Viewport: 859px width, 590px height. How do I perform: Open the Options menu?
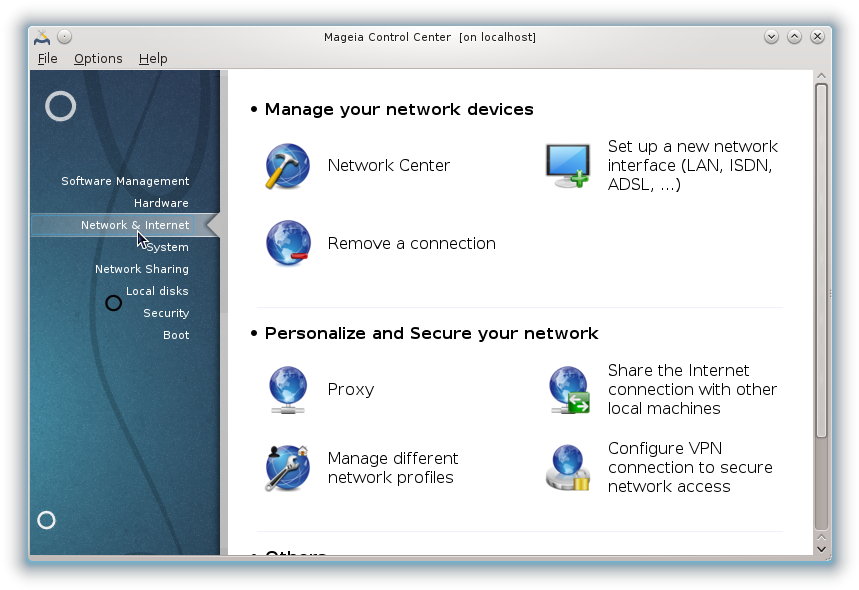pyautogui.click(x=97, y=58)
